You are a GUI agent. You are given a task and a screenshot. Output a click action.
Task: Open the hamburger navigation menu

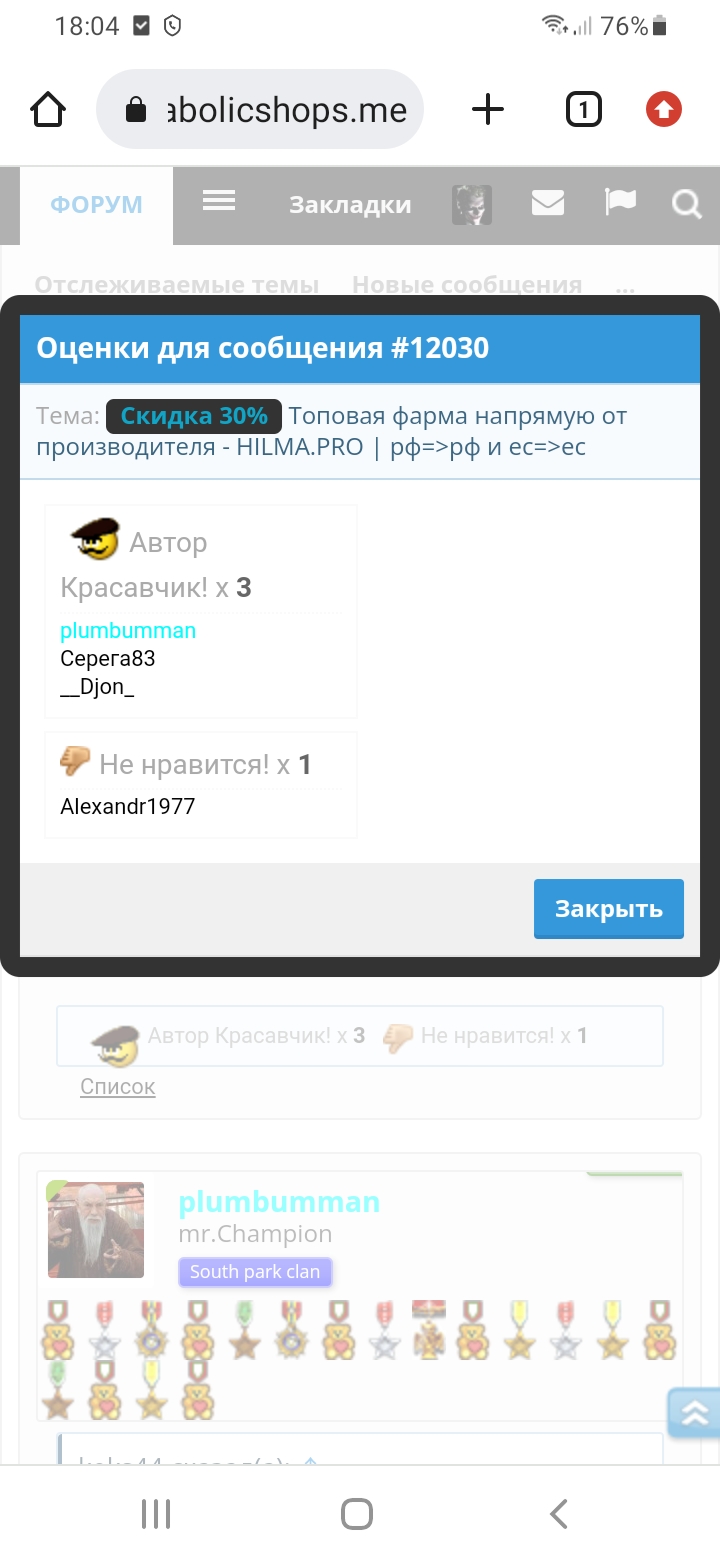219,202
